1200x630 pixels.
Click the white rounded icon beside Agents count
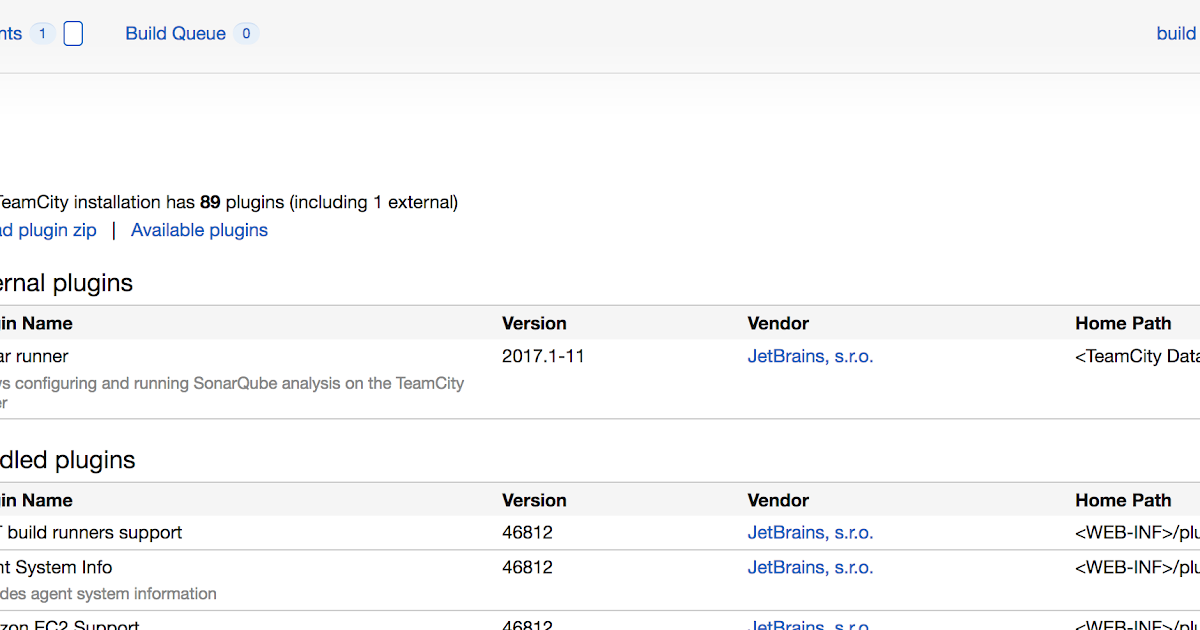coord(72,33)
